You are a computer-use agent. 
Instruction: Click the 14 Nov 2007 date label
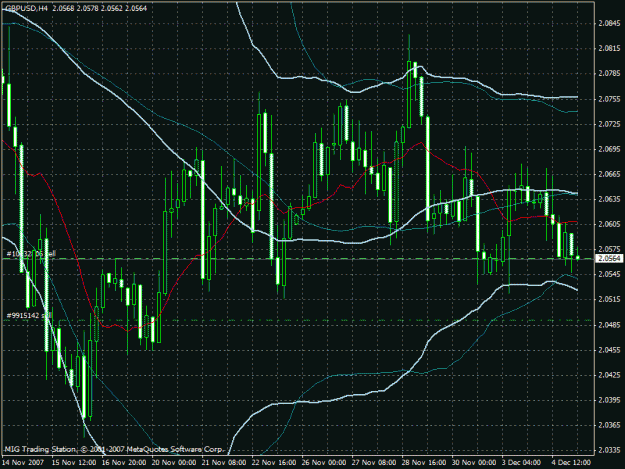(x=23, y=463)
